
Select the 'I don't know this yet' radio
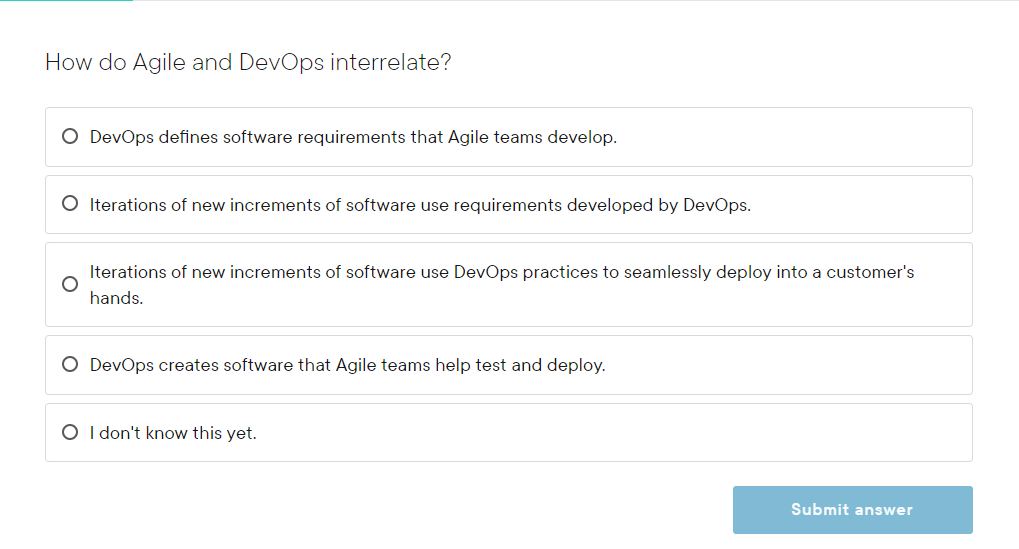[70, 432]
